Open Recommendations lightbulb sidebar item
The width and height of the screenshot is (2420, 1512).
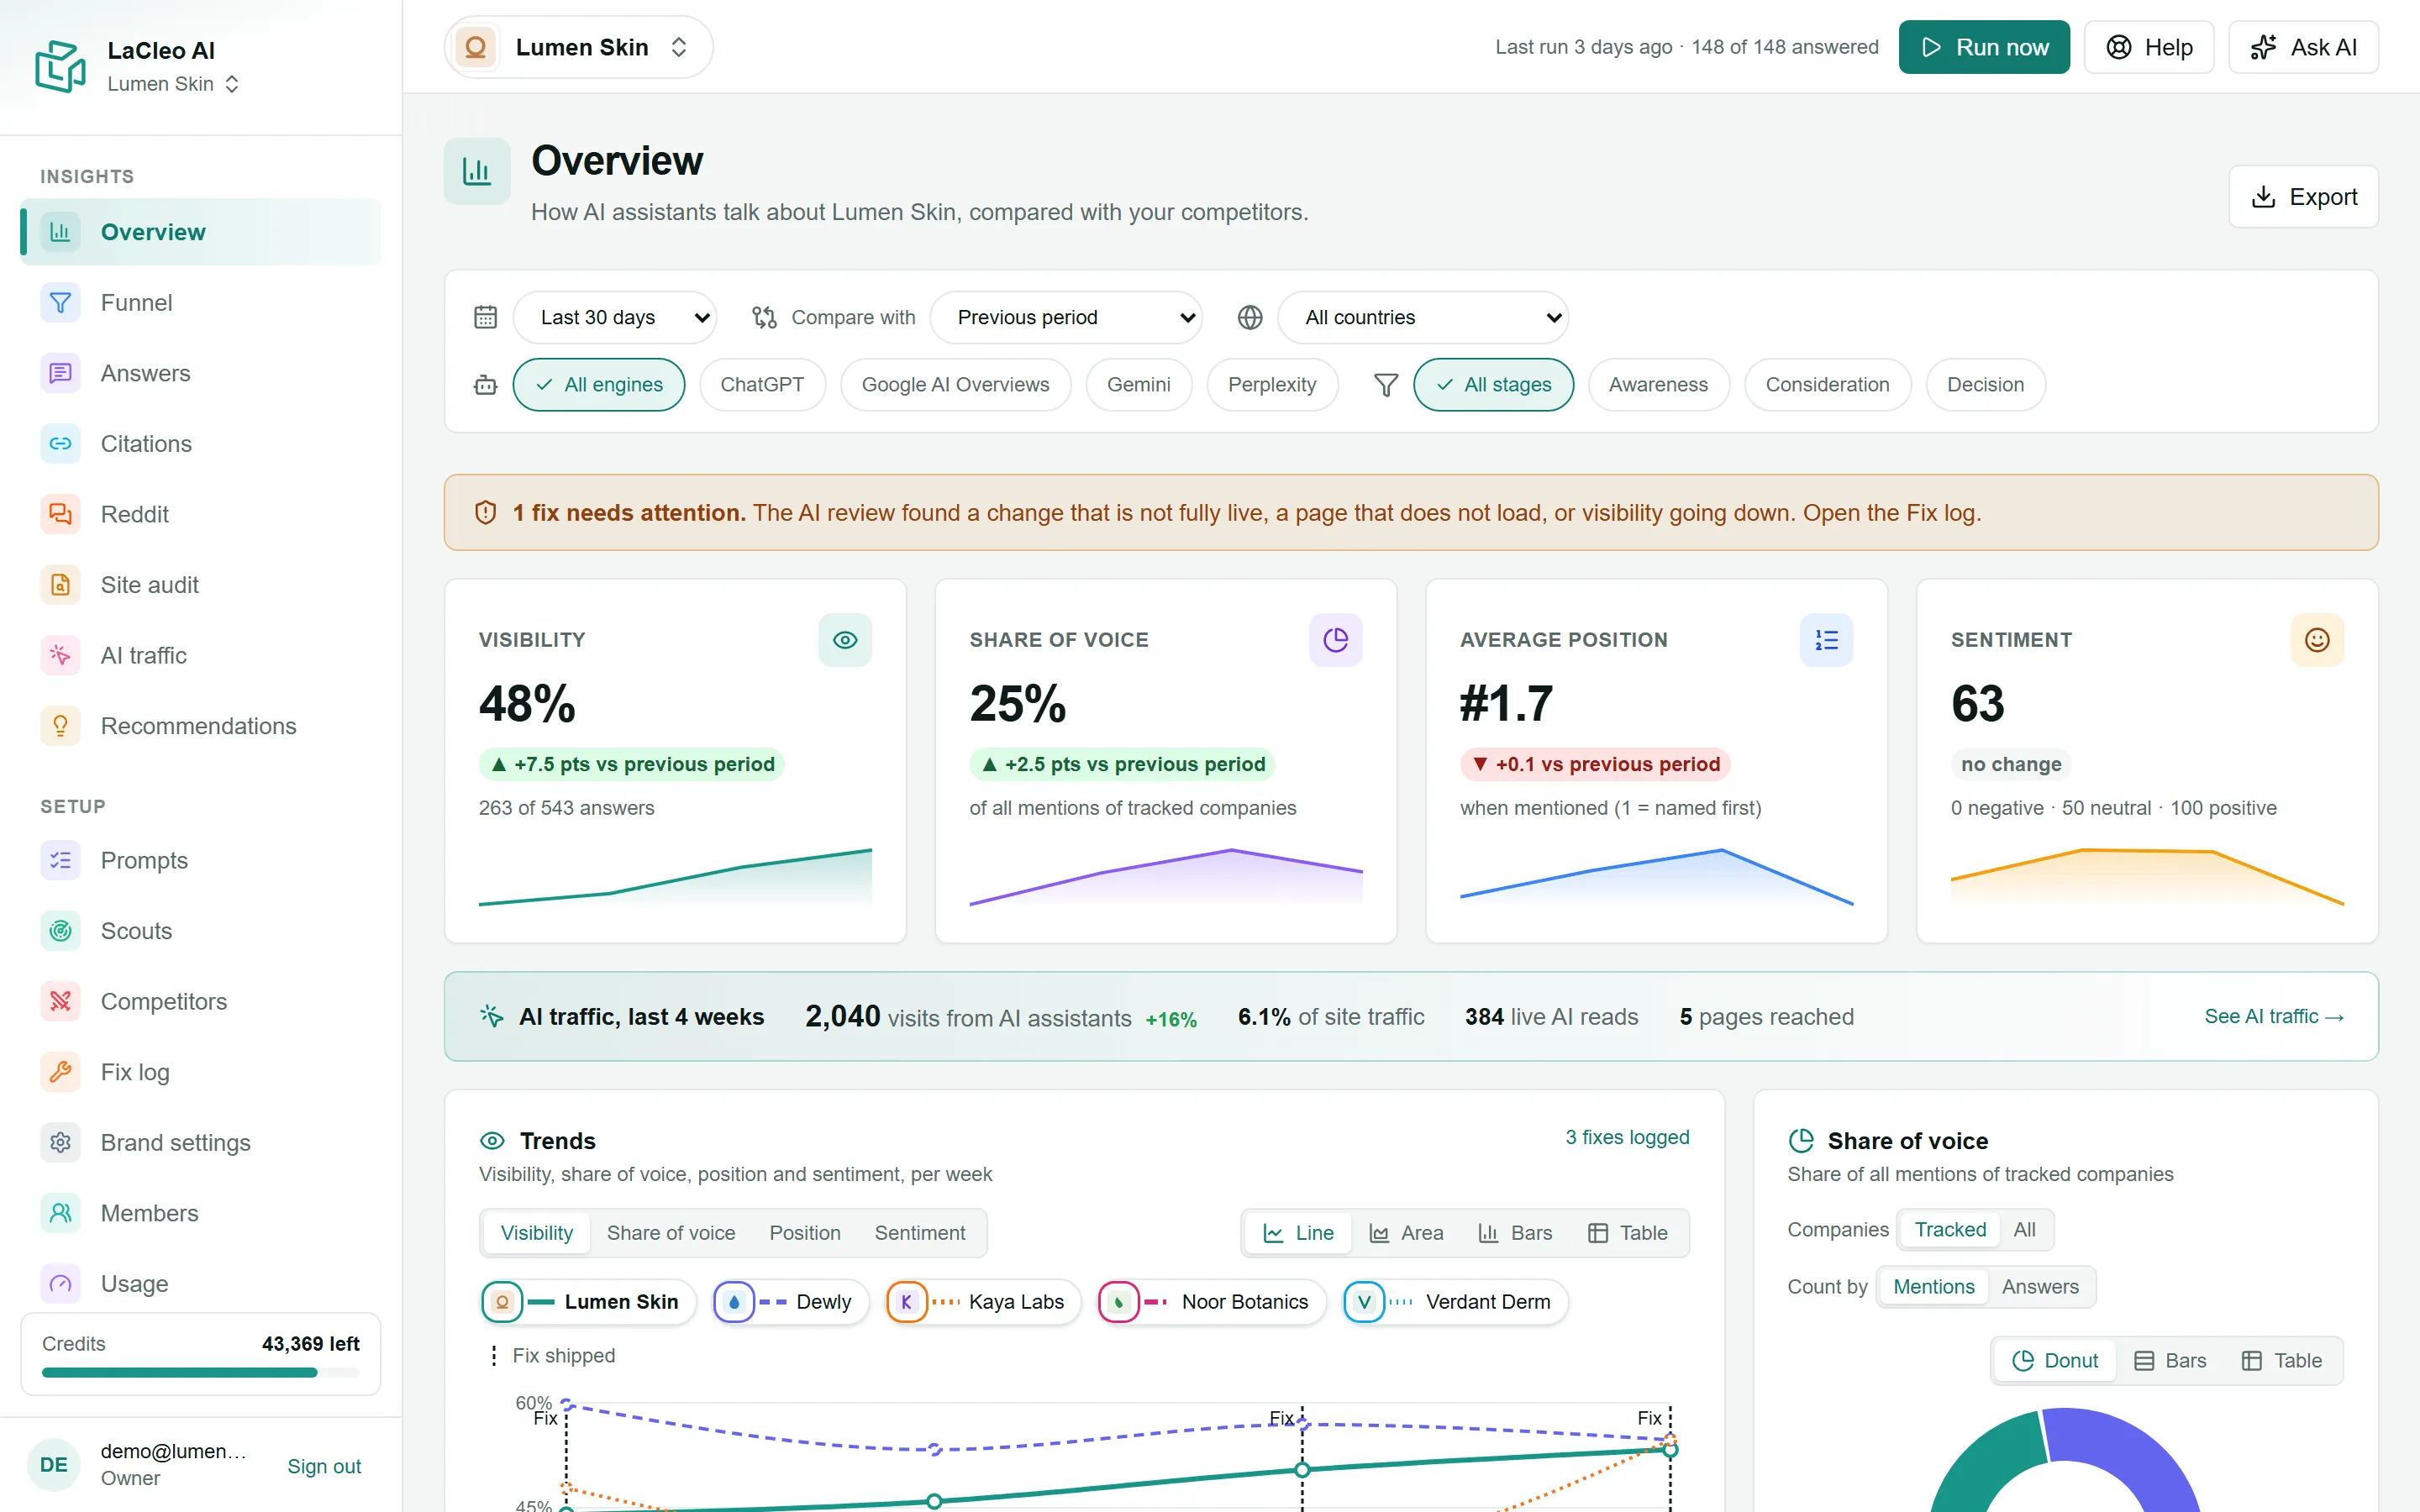tap(200, 725)
